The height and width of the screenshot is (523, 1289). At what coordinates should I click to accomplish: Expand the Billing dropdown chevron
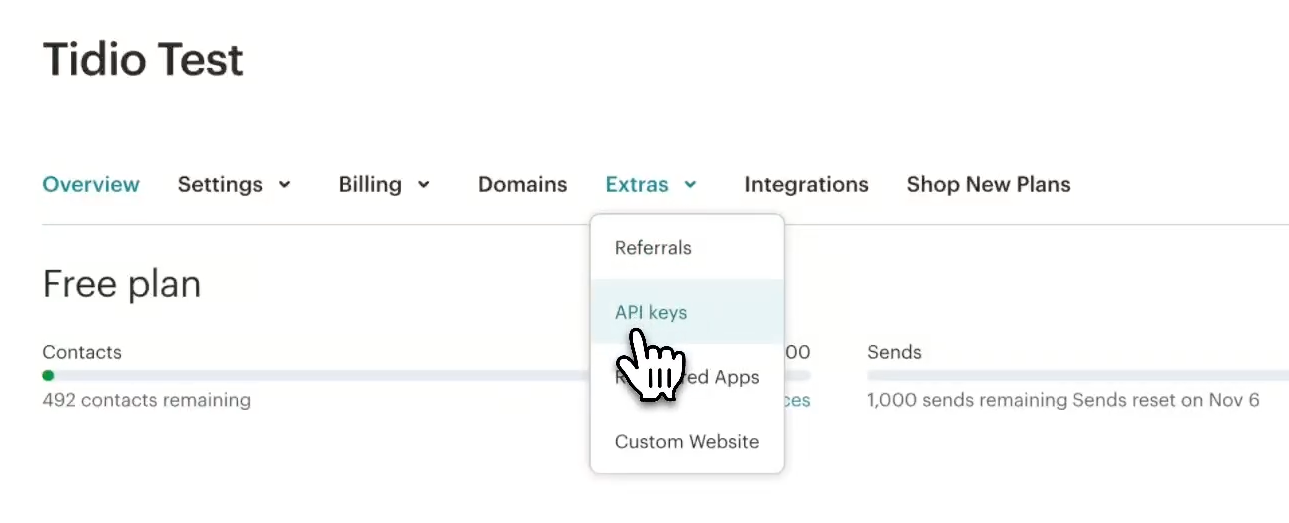point(424,185)
